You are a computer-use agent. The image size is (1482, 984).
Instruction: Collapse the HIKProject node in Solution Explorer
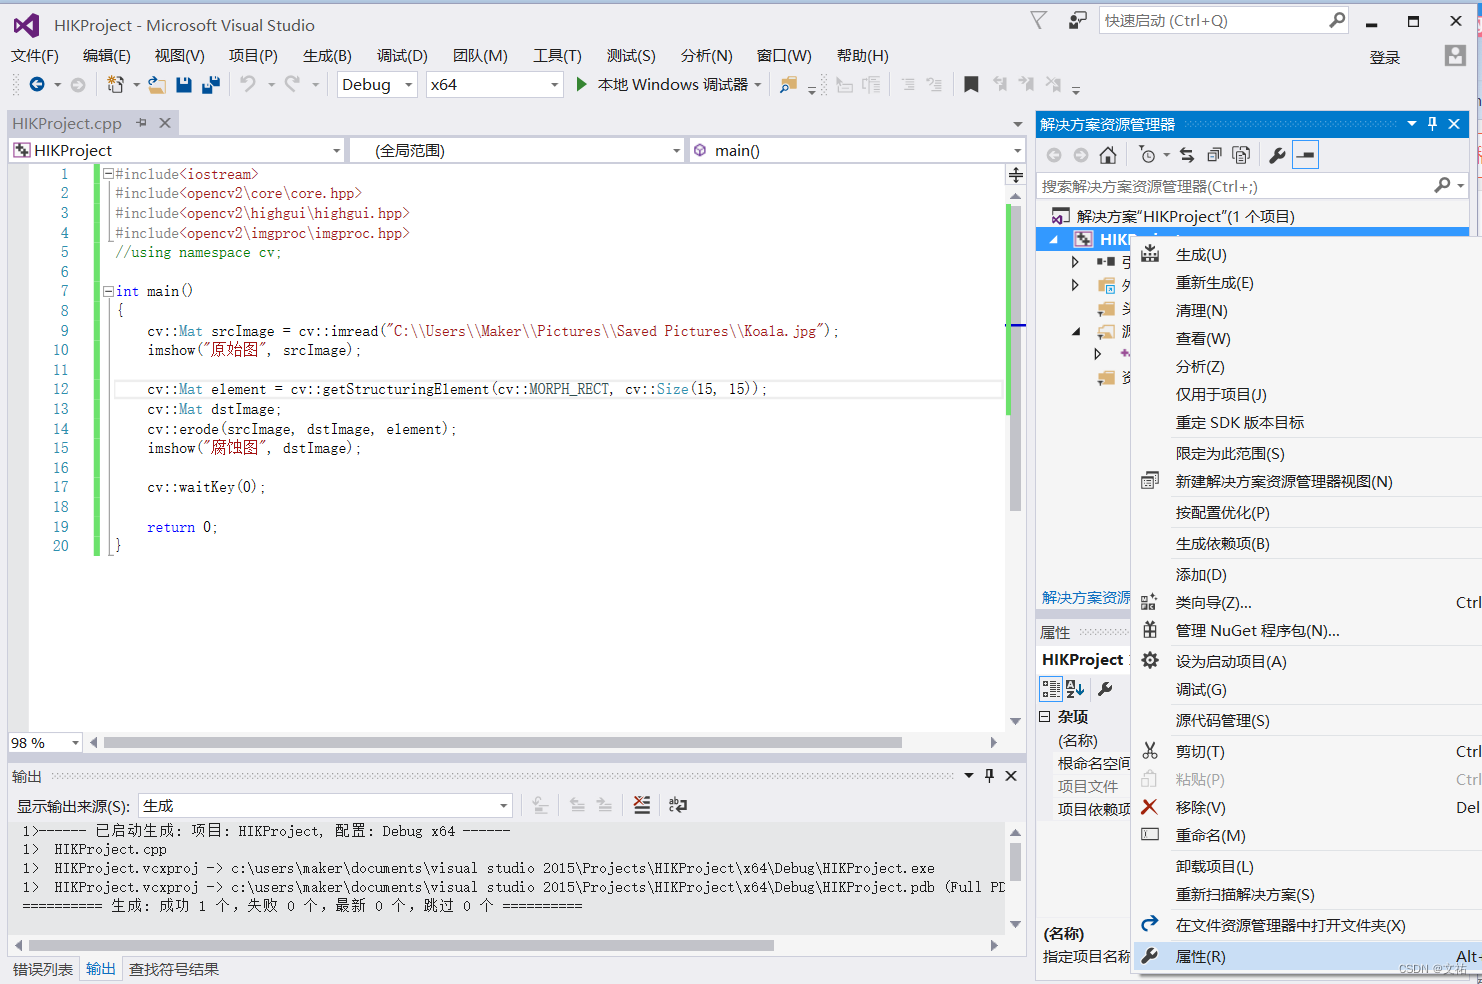[1054, 240]
